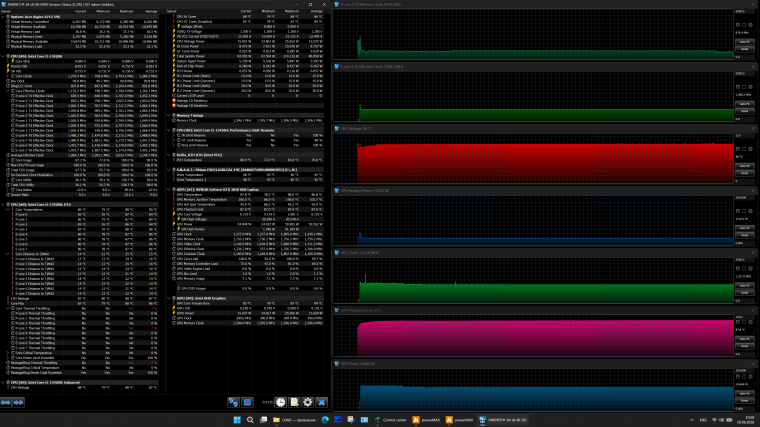Pick the green line color swatch in P-core 0 T0 graph

click(x=738, y=25)
